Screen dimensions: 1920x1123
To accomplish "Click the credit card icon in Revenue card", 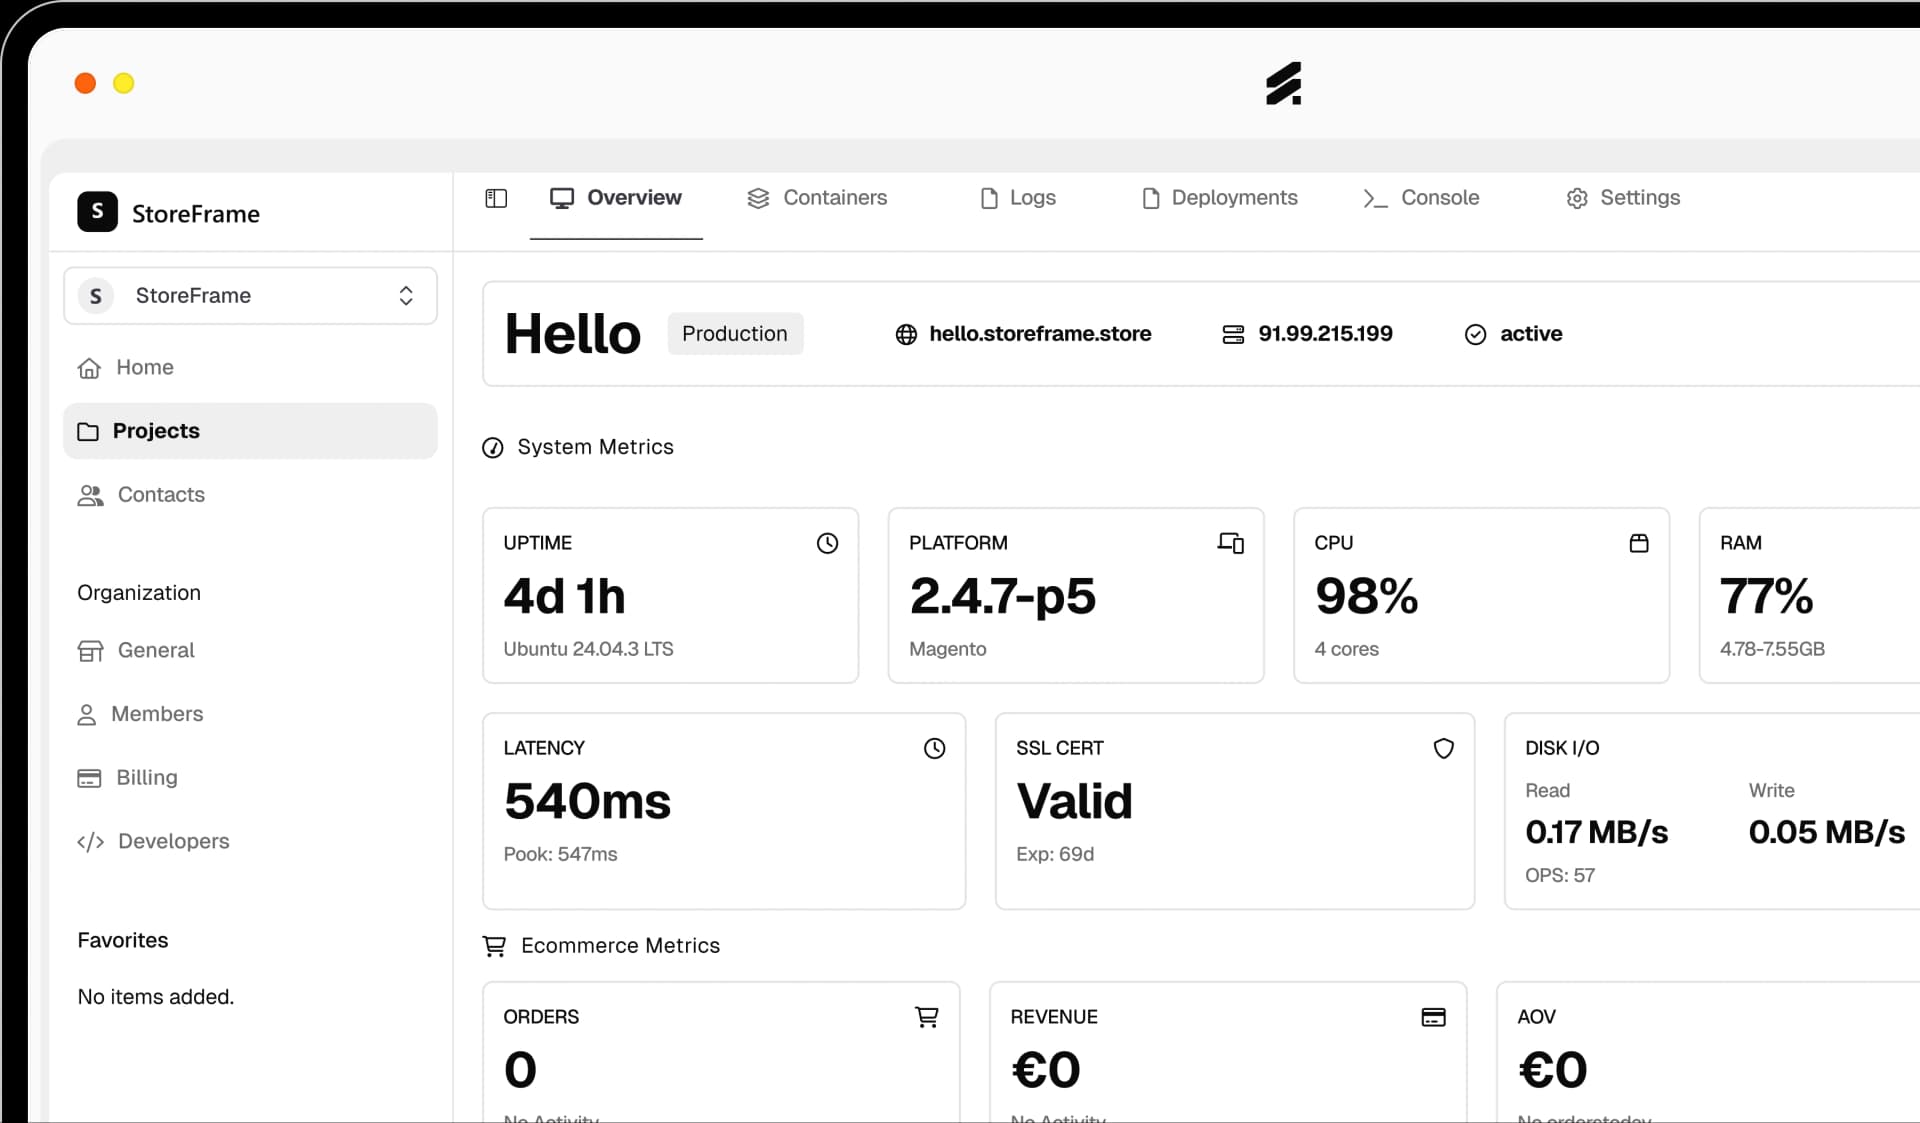I will tap(1433, 1017).
